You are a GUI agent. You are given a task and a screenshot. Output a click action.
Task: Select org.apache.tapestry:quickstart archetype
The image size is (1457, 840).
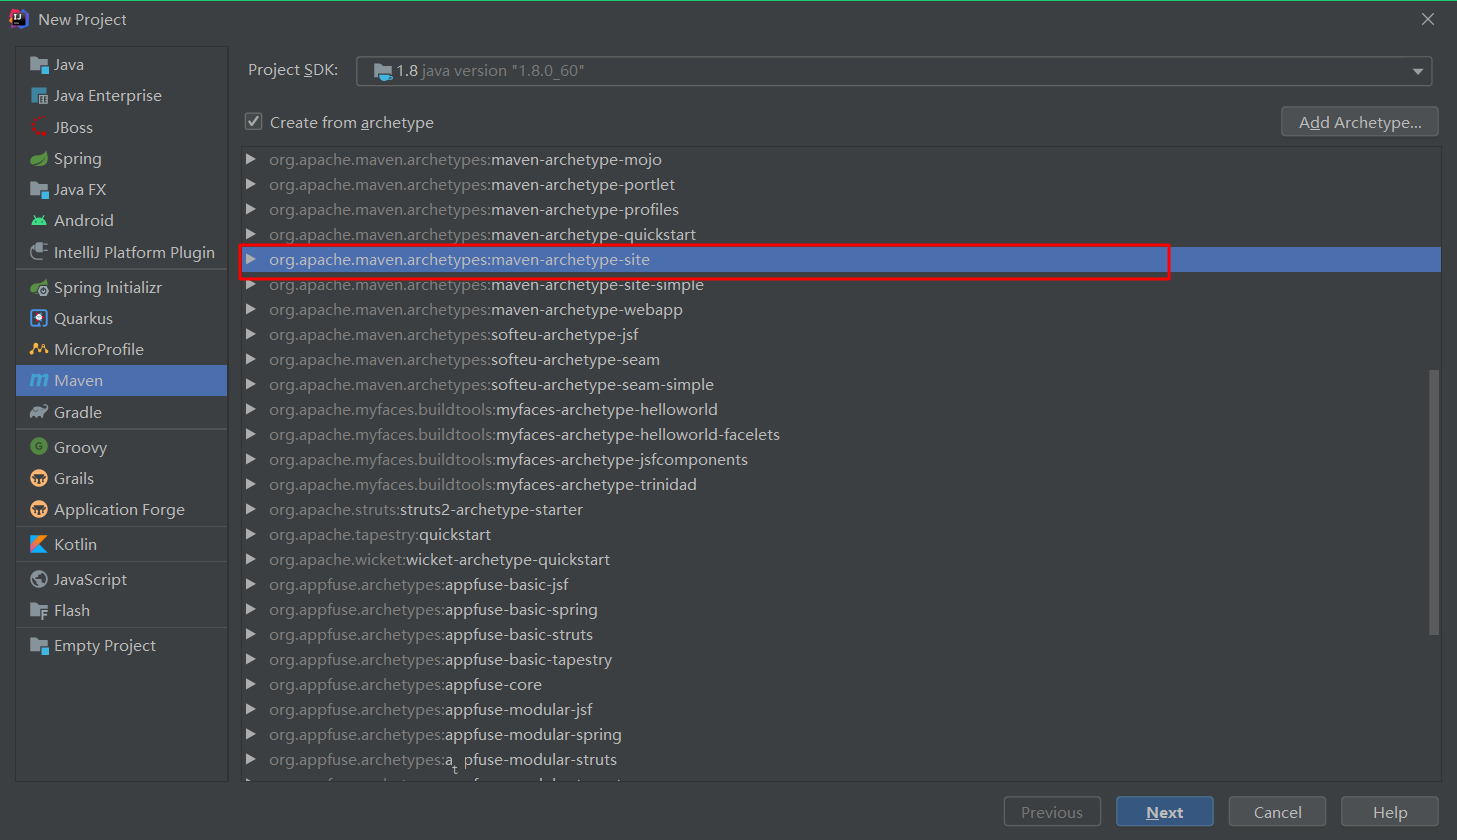(841, 534)
